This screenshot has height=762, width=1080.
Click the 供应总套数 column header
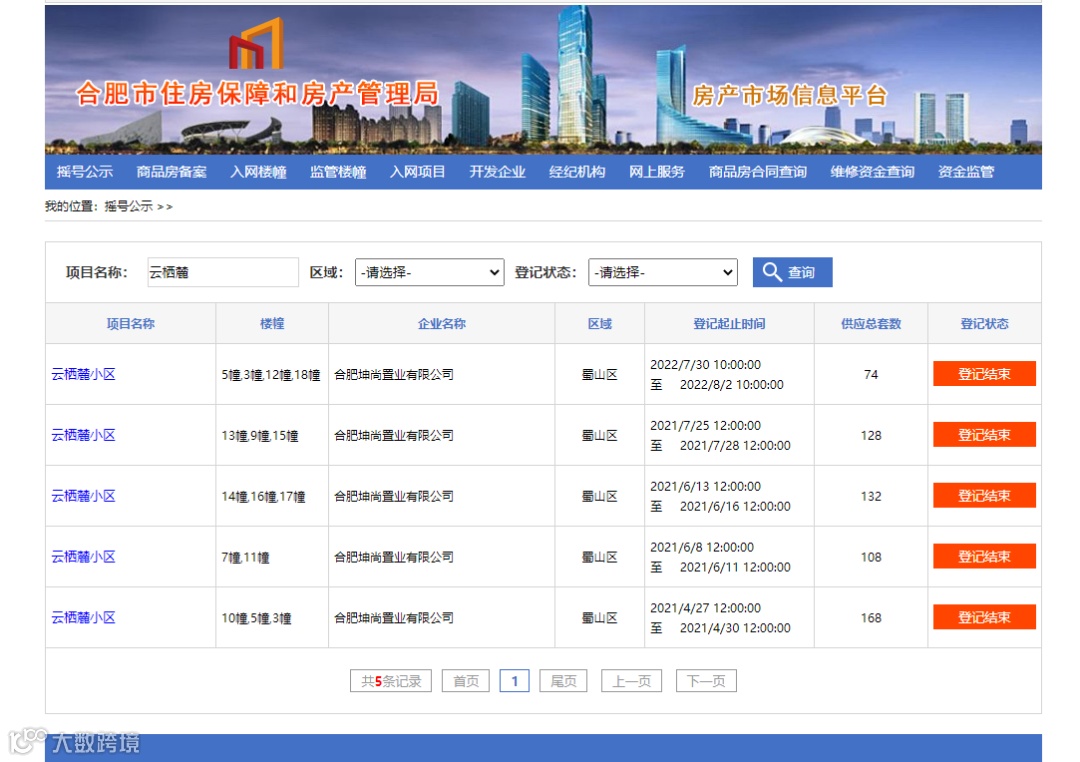click(871, 323)
